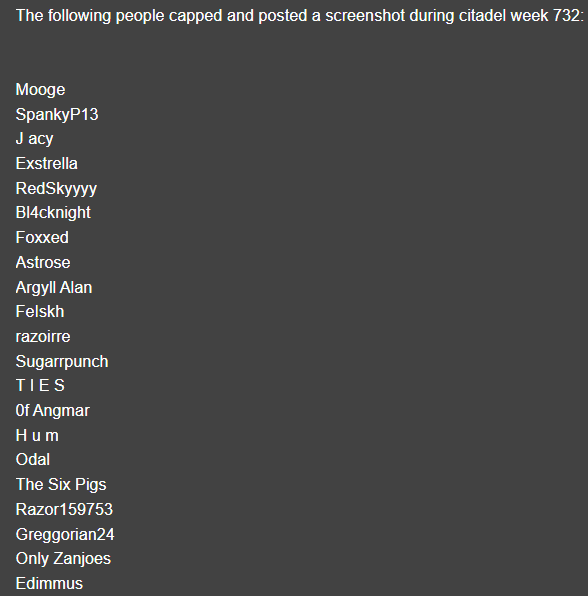Click on the J acy name
This screenshot has height=596, width=588.
35,139
